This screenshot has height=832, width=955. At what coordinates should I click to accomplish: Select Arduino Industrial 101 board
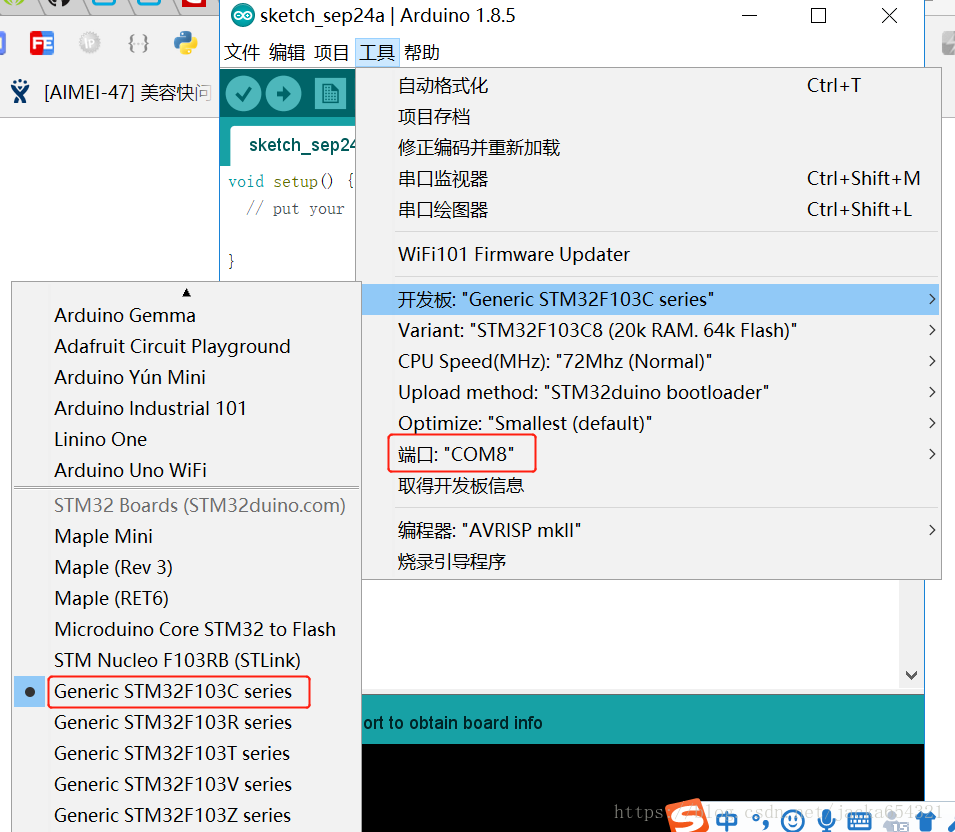point(186,409)
